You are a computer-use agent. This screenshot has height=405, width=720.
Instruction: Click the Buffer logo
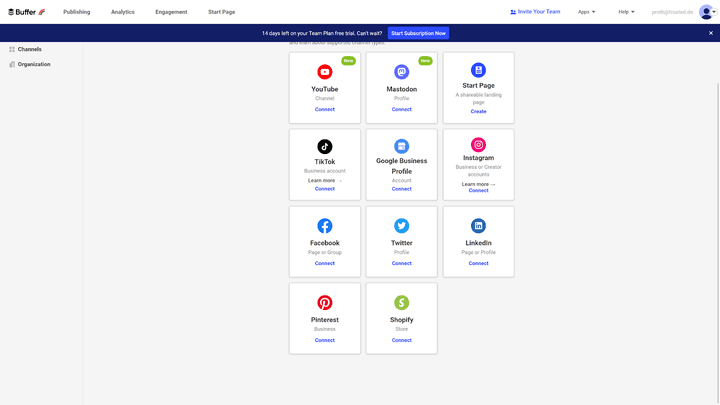[27, 12]
